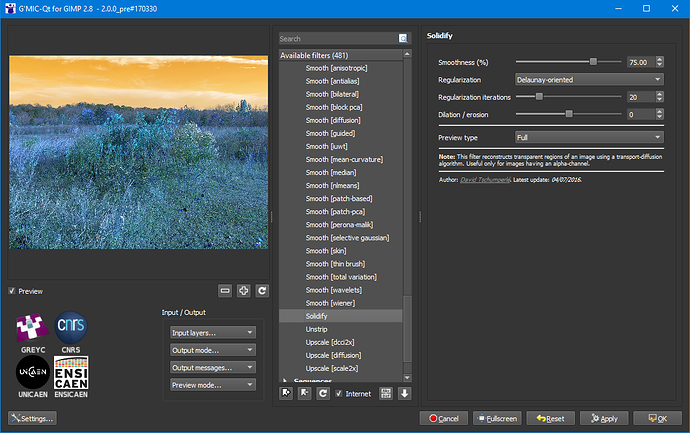Open the Preview type dropdown
This screenshot has width=690, height=433.
pyautogui.click(x=588, y=136)
